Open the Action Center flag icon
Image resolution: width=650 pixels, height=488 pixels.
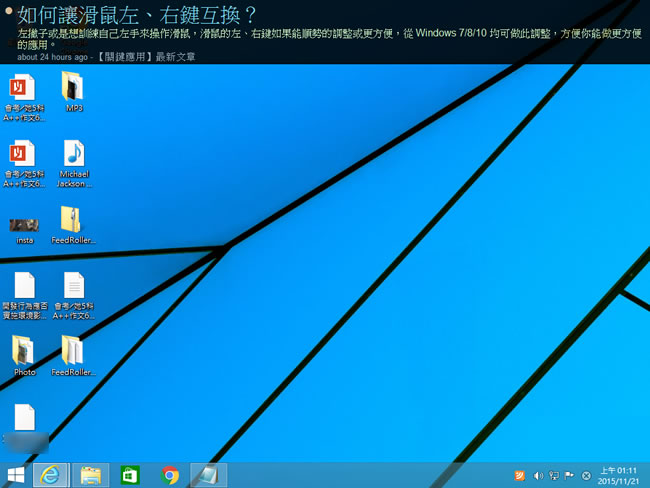pos(569,475)
